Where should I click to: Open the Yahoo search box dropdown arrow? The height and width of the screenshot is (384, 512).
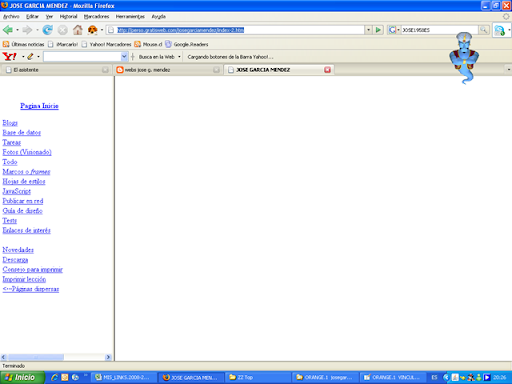tap(124, 57)
